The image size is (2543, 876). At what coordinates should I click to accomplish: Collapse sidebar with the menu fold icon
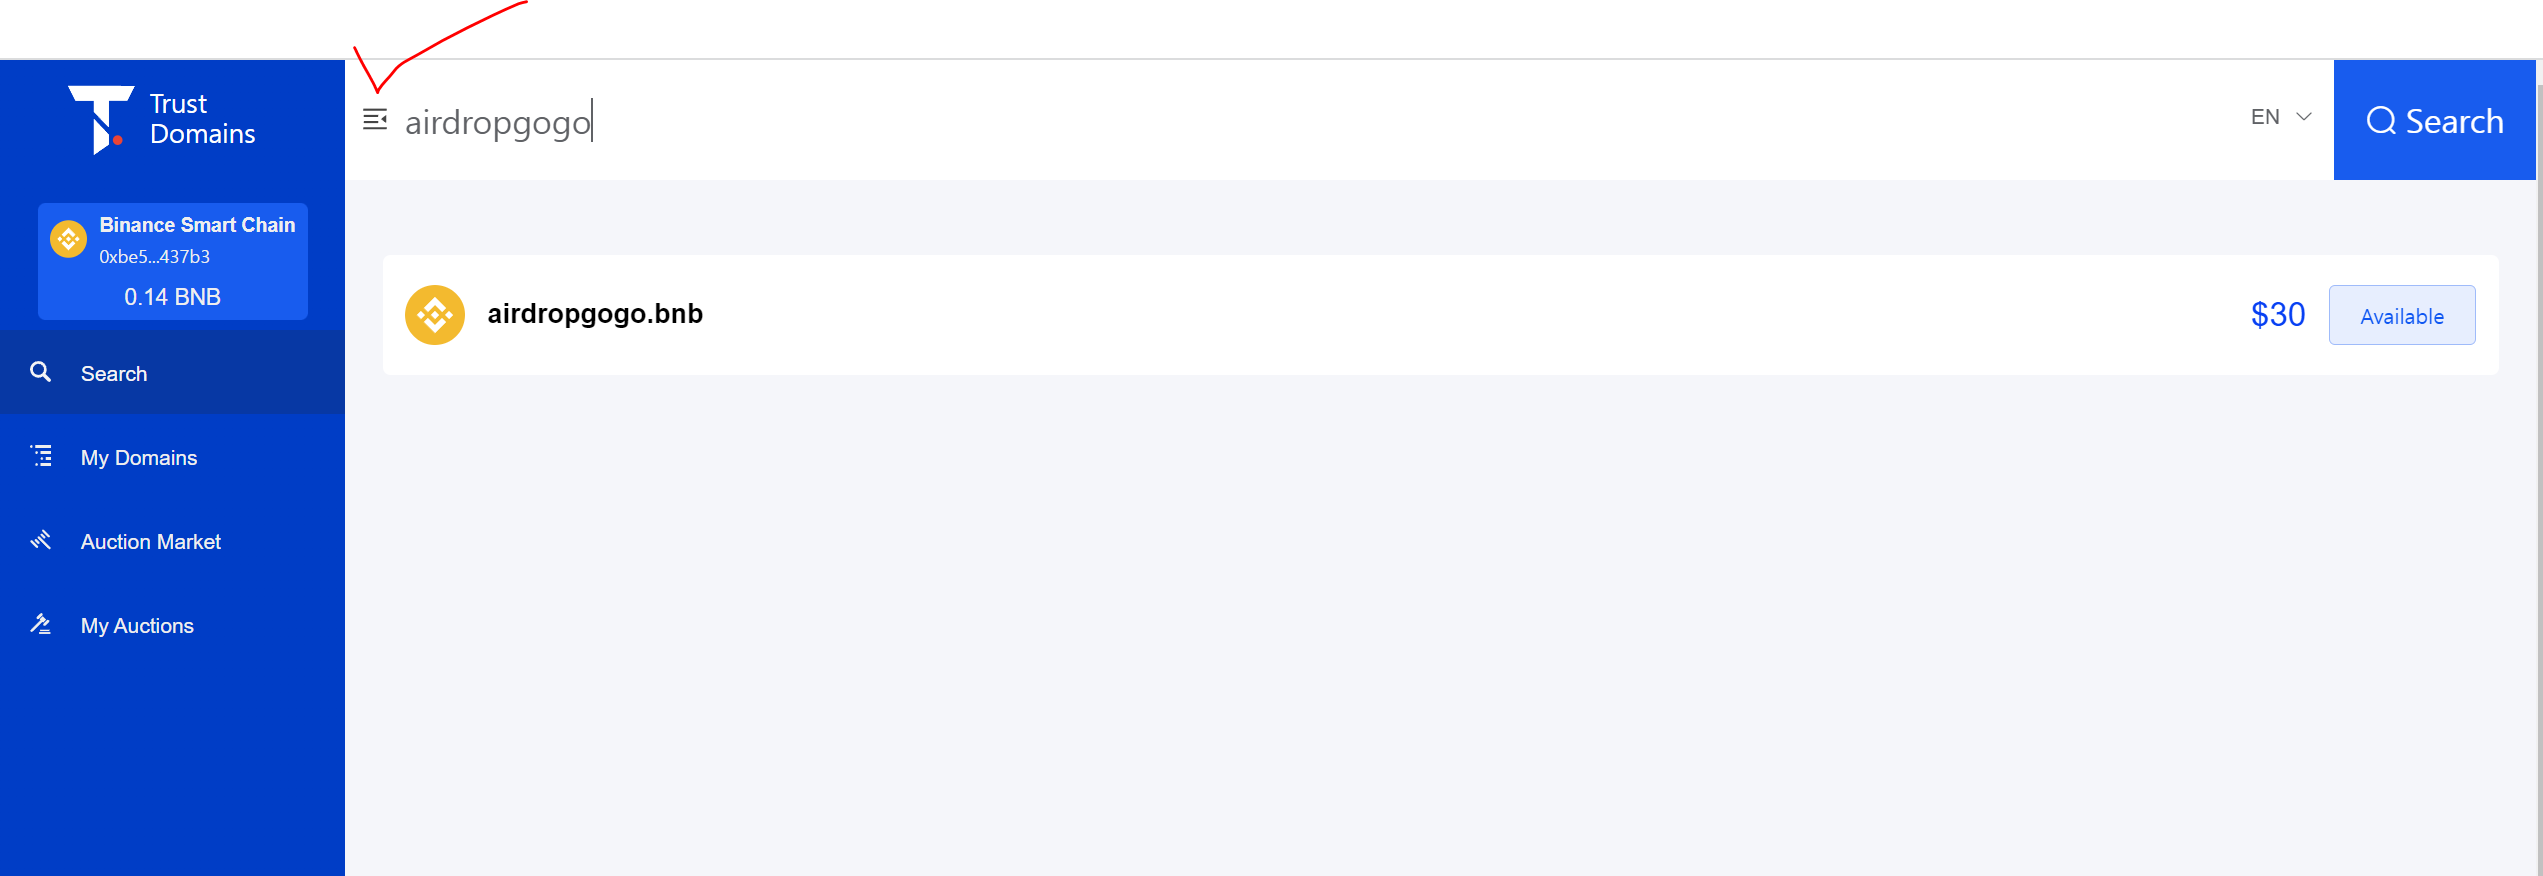tap(375, 120)
